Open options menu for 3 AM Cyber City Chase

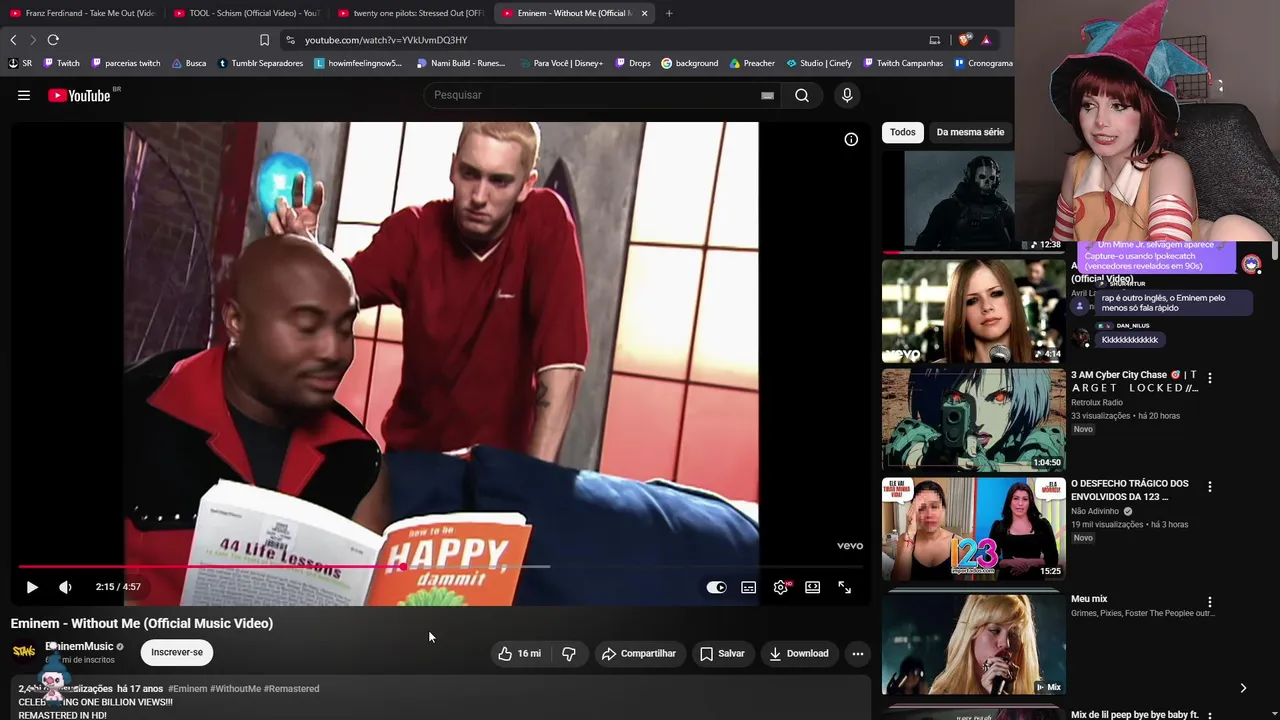1210,378
